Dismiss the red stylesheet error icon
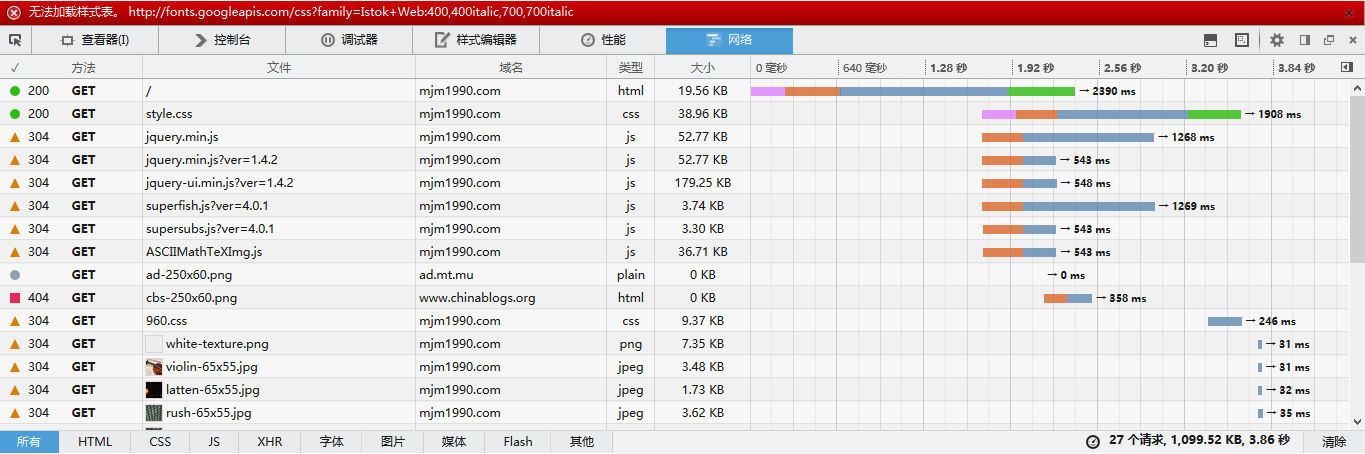This screenshot has width=1365, height=454. [13, 13]
